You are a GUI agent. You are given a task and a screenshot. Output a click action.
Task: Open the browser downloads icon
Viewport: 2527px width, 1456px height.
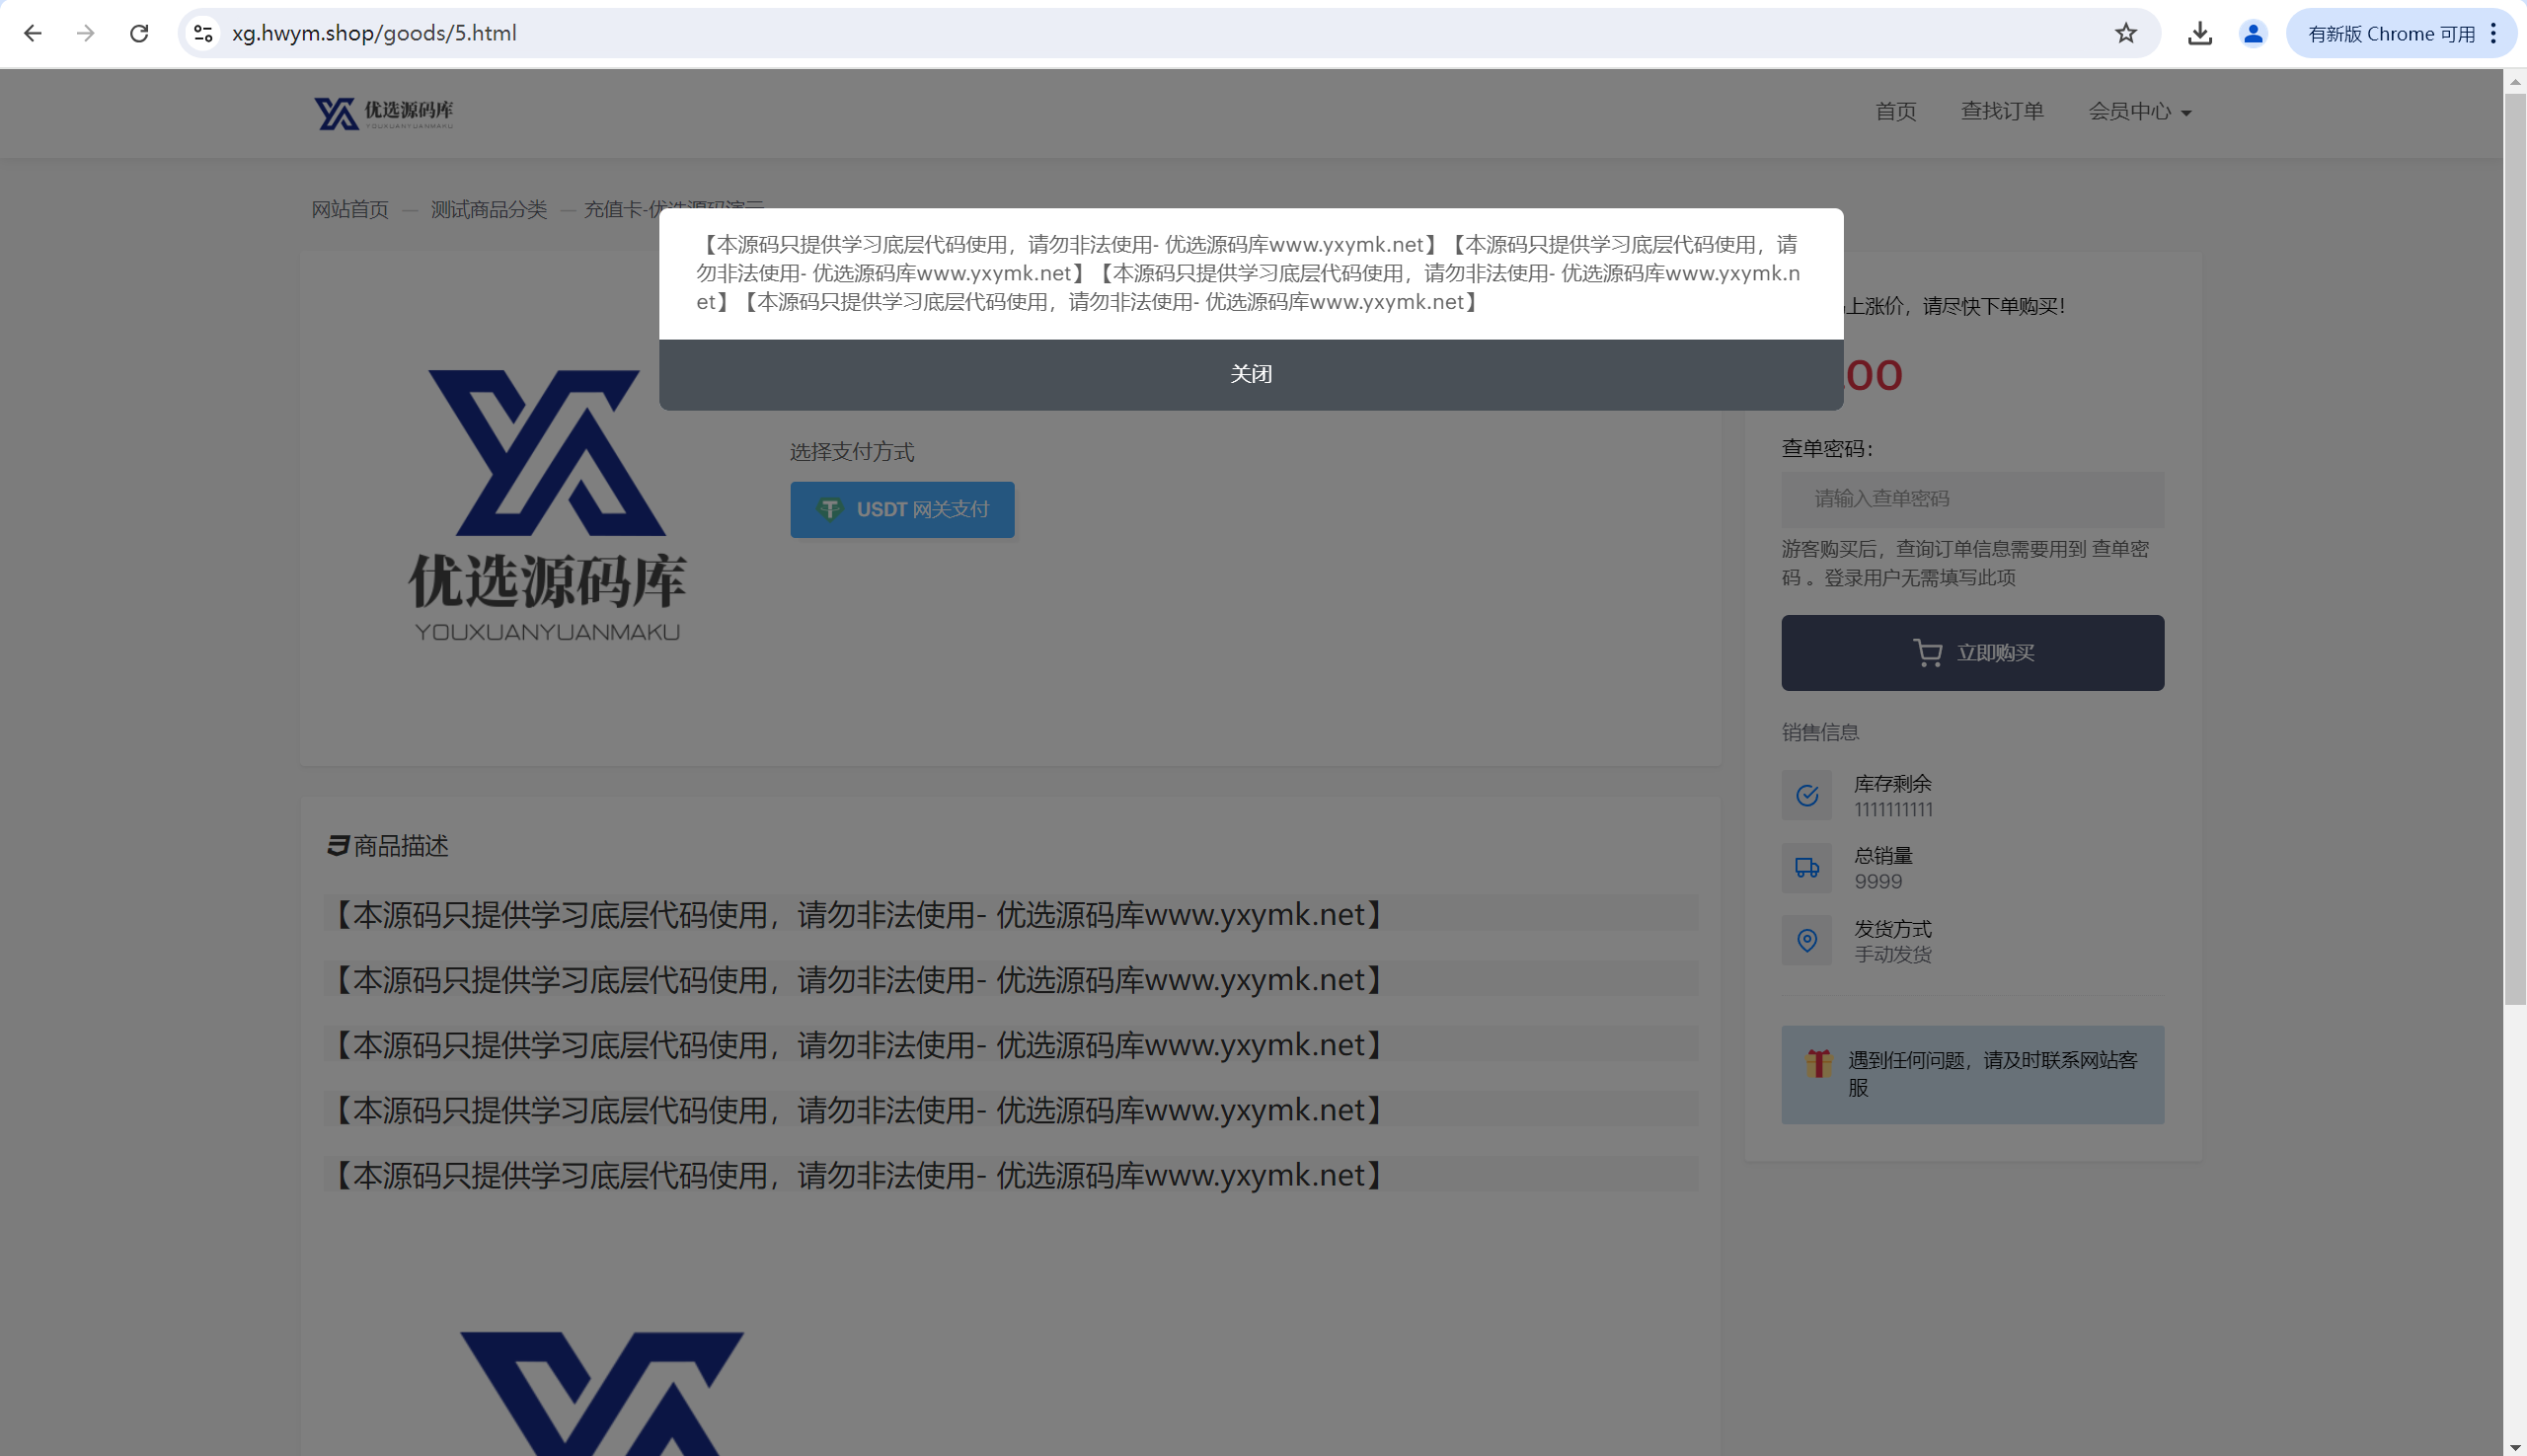point(2199,33)
